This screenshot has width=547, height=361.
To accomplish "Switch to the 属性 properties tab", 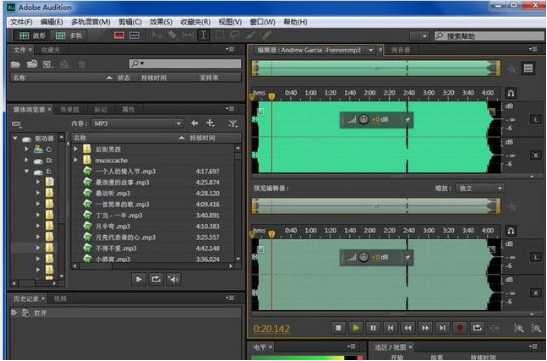I will pyautogui.click(x=128, y=110).
